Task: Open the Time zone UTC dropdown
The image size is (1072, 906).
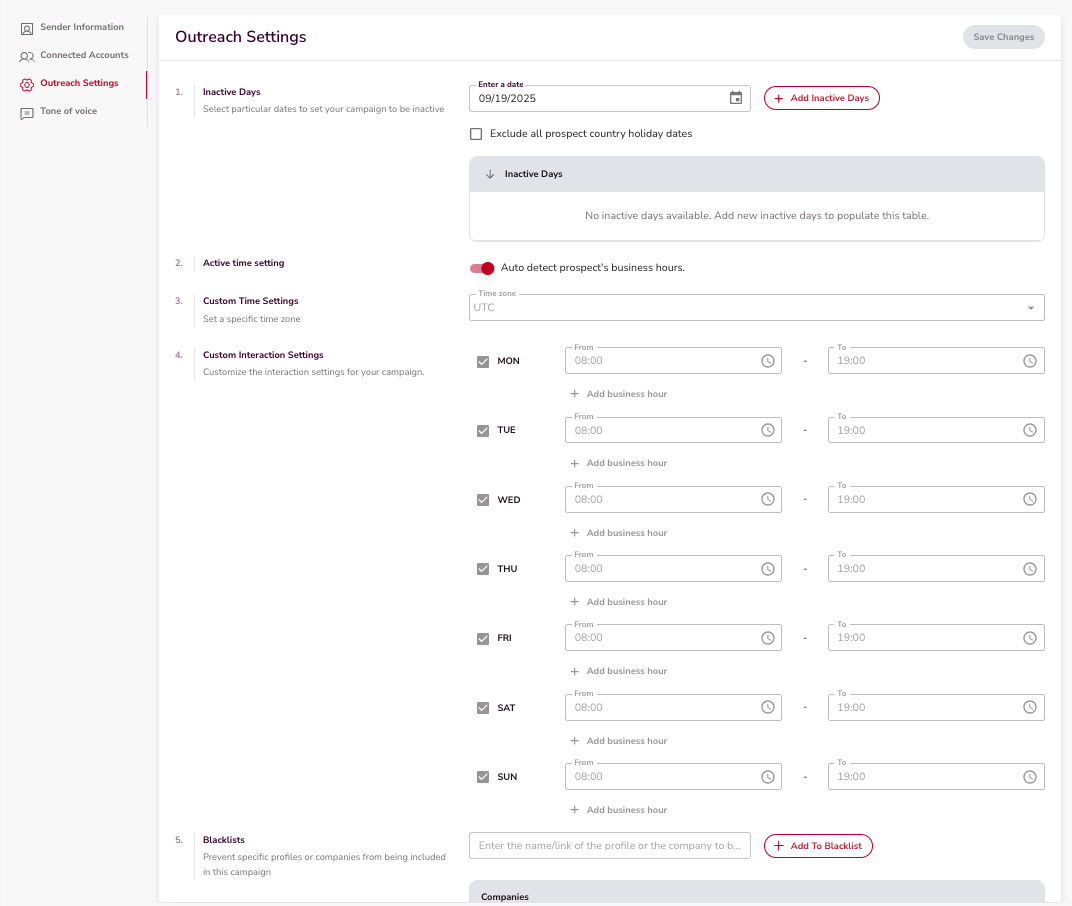Action: [x=756, y=308]
